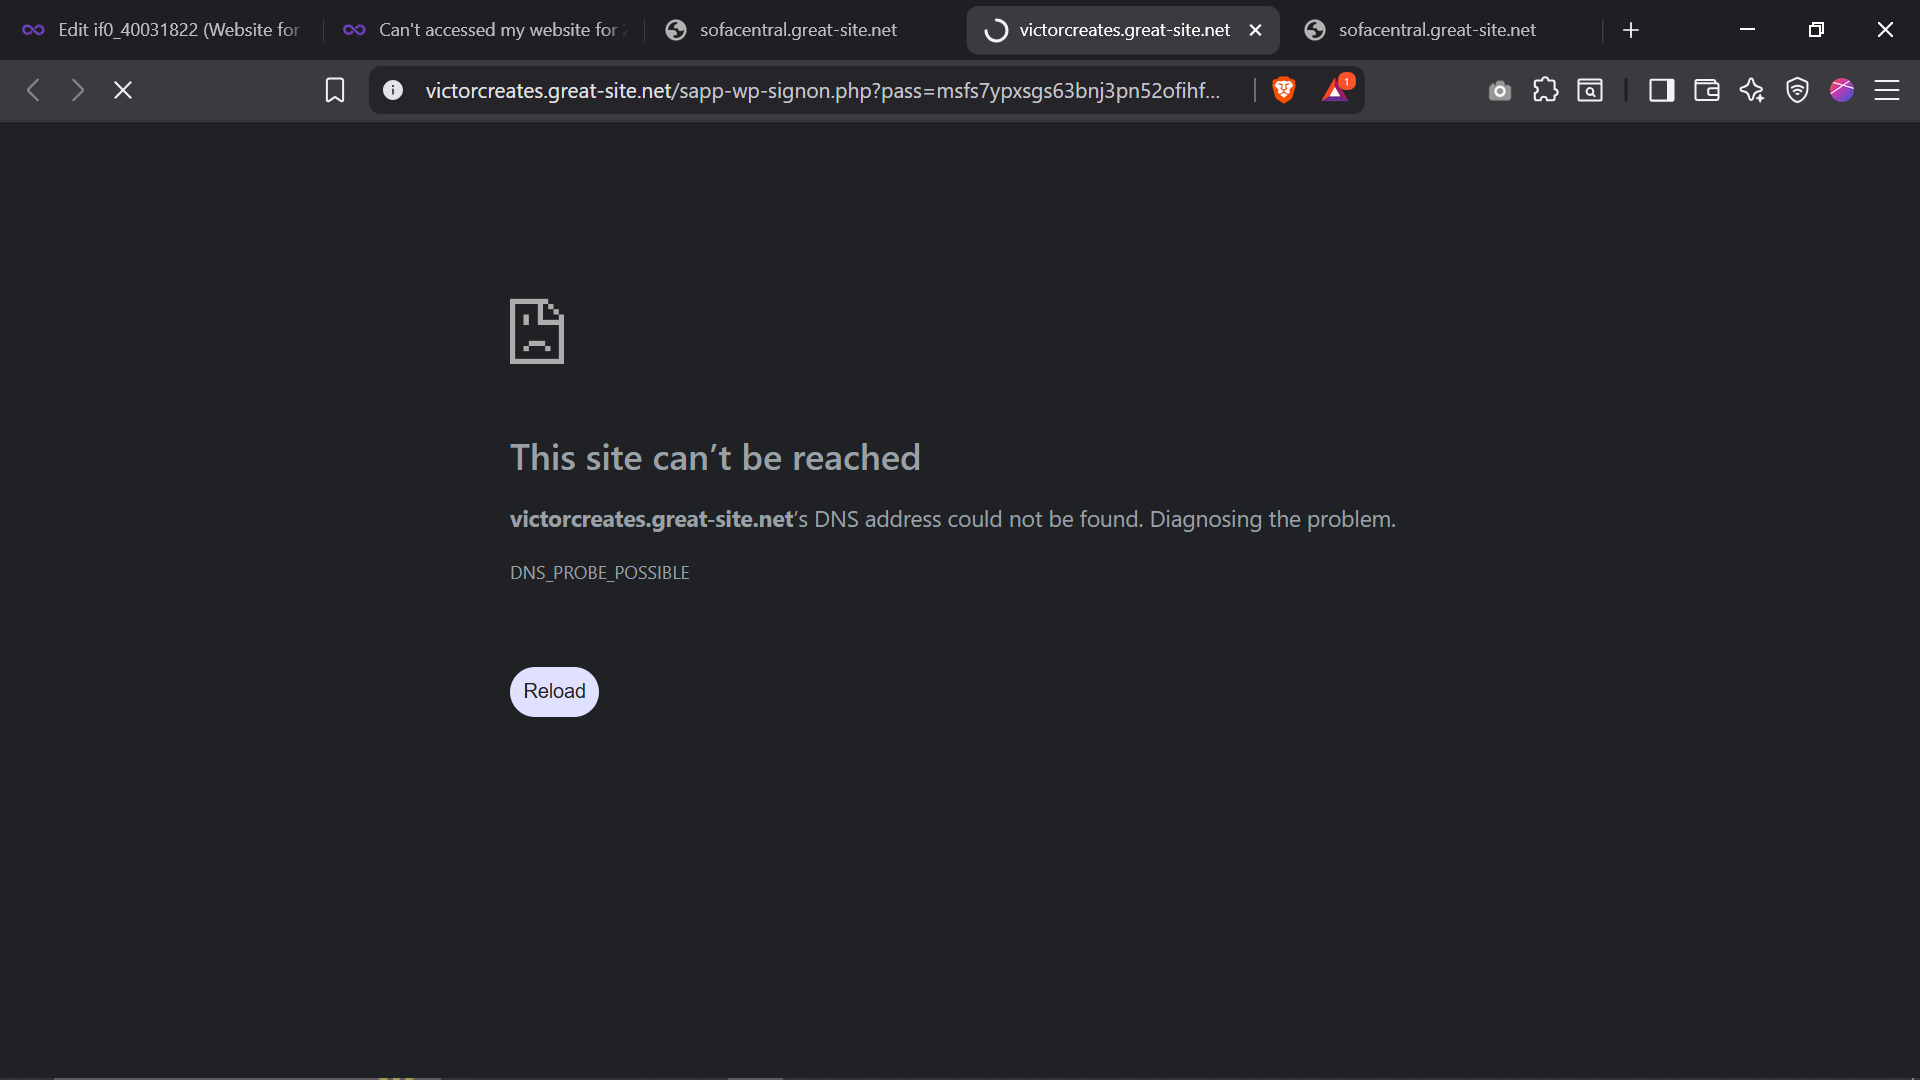Open the profile avatar menu
The image size is (1920, 1080).
click(x=1842, y=90)
